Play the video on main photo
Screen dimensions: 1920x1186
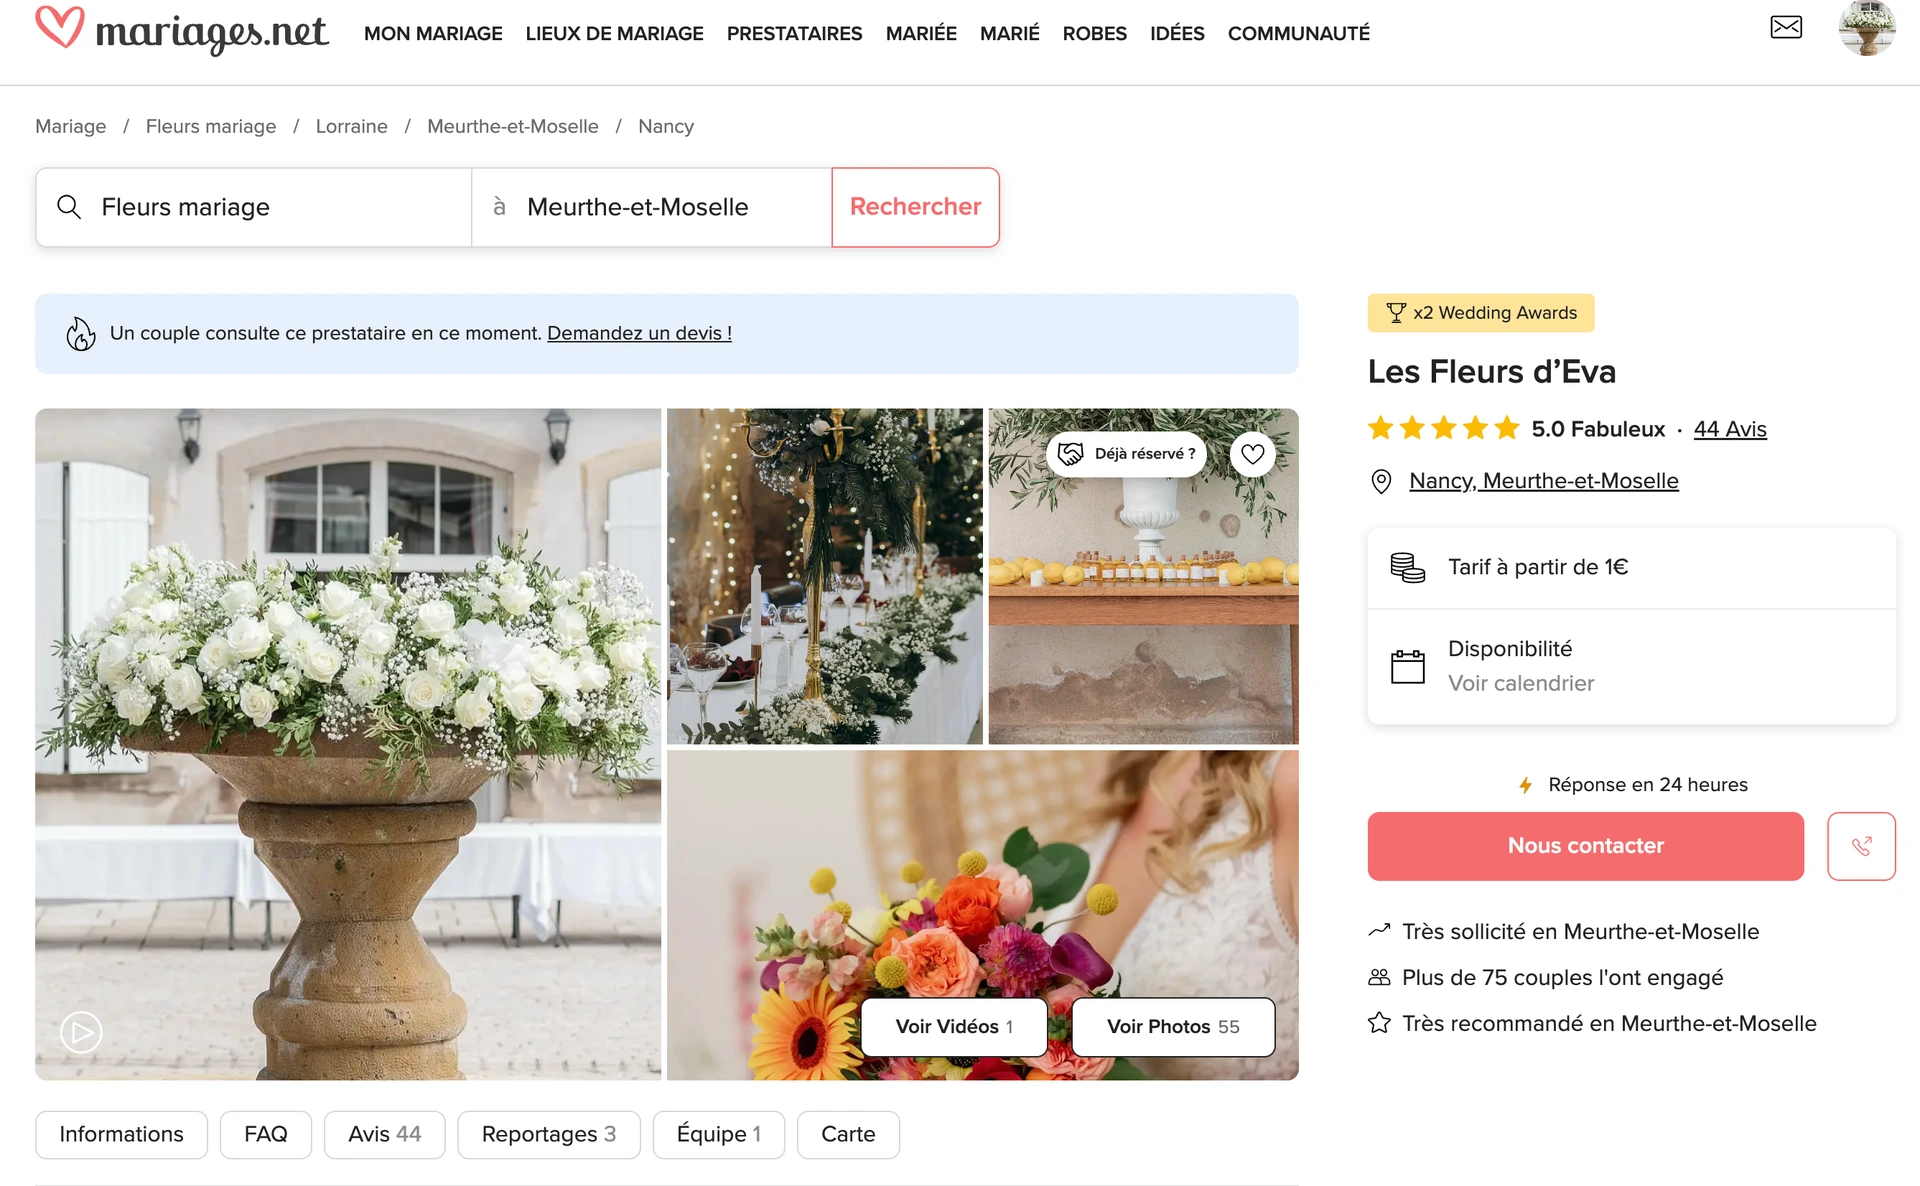(81, 1032)
